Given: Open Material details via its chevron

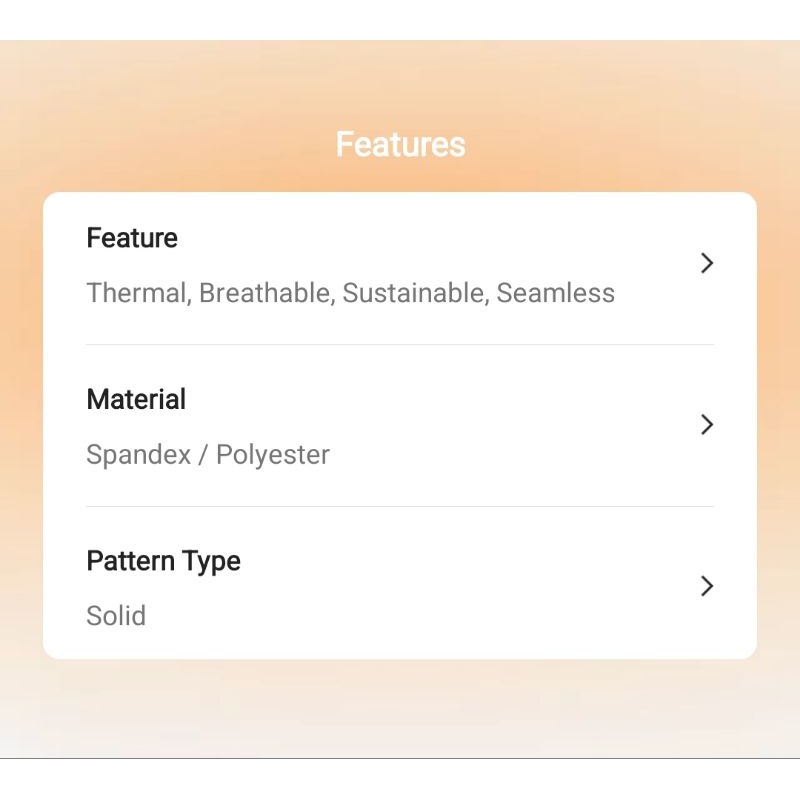Looking at the screenshot, I should tap(707, 425).
